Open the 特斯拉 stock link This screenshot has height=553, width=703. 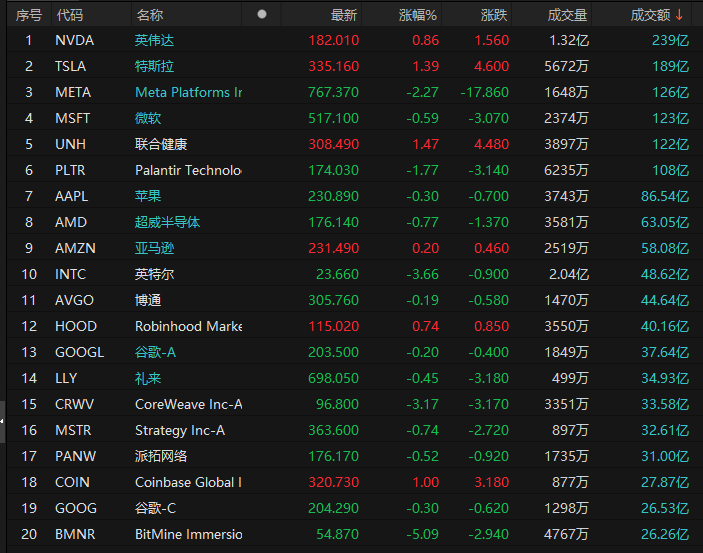tap(154, 66)
